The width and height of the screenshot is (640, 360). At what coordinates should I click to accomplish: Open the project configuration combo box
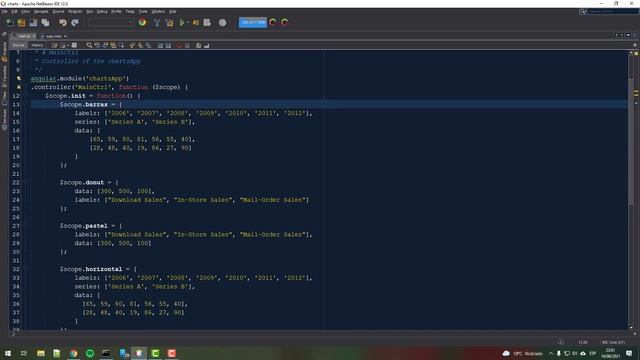click(x=111, y=22)
